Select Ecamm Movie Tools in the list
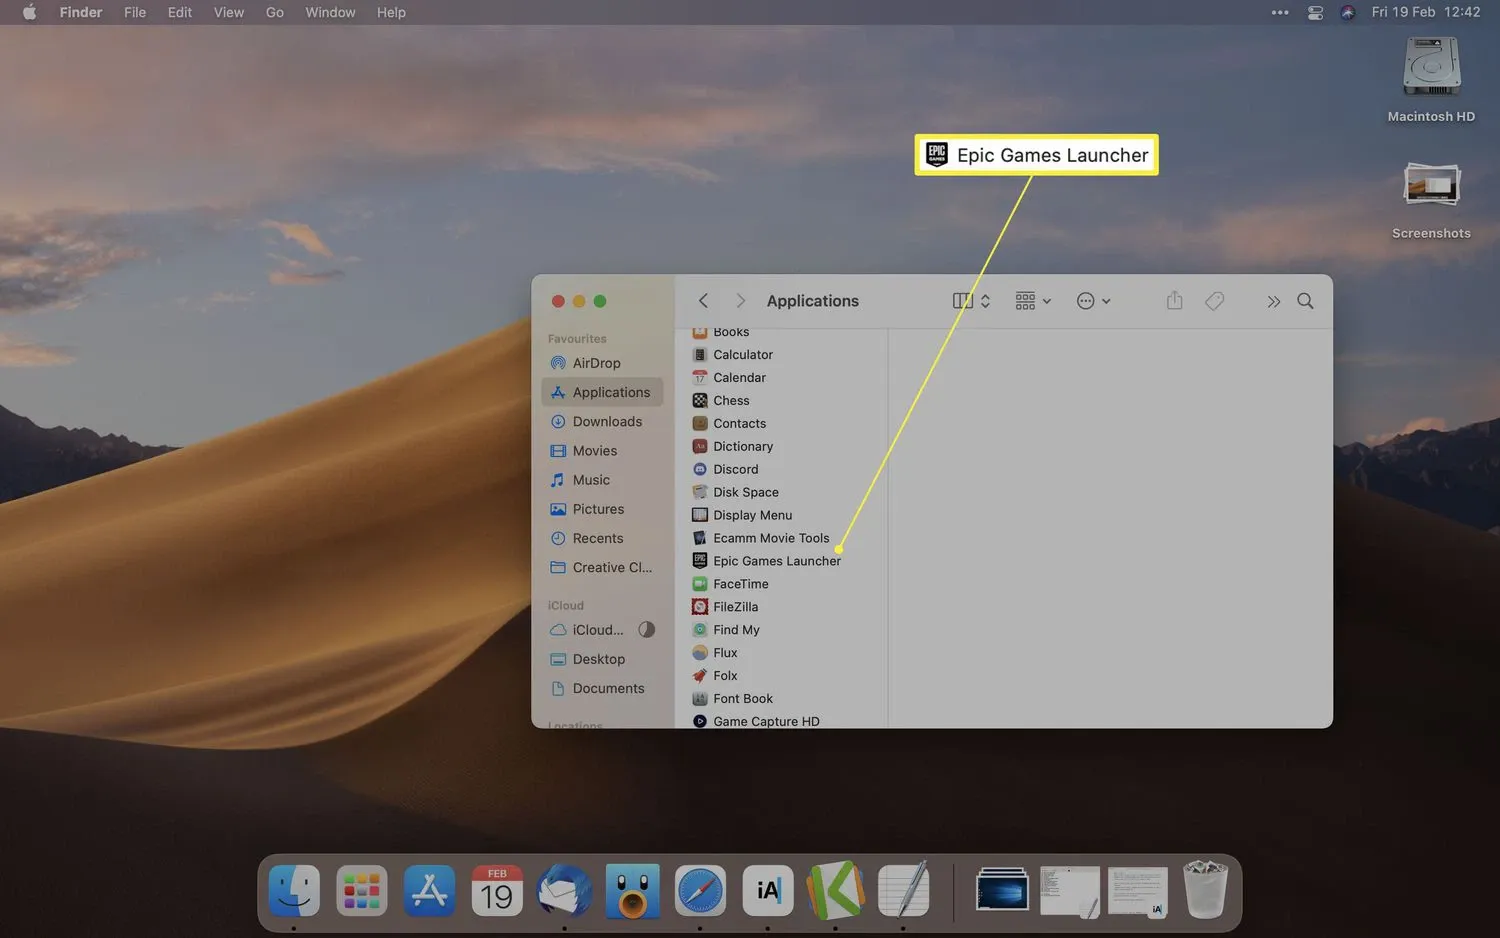Viewport: 1500px width, 938px height. tap(761, 538)
